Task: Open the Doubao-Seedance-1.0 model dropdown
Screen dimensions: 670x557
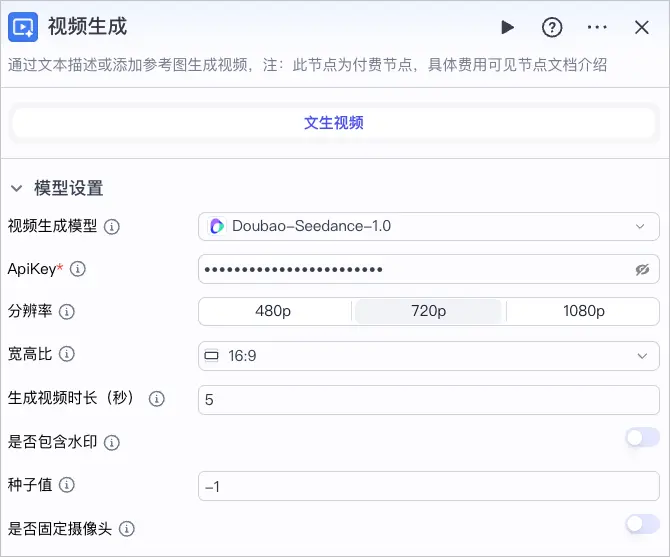Action: tap(429, 226)
